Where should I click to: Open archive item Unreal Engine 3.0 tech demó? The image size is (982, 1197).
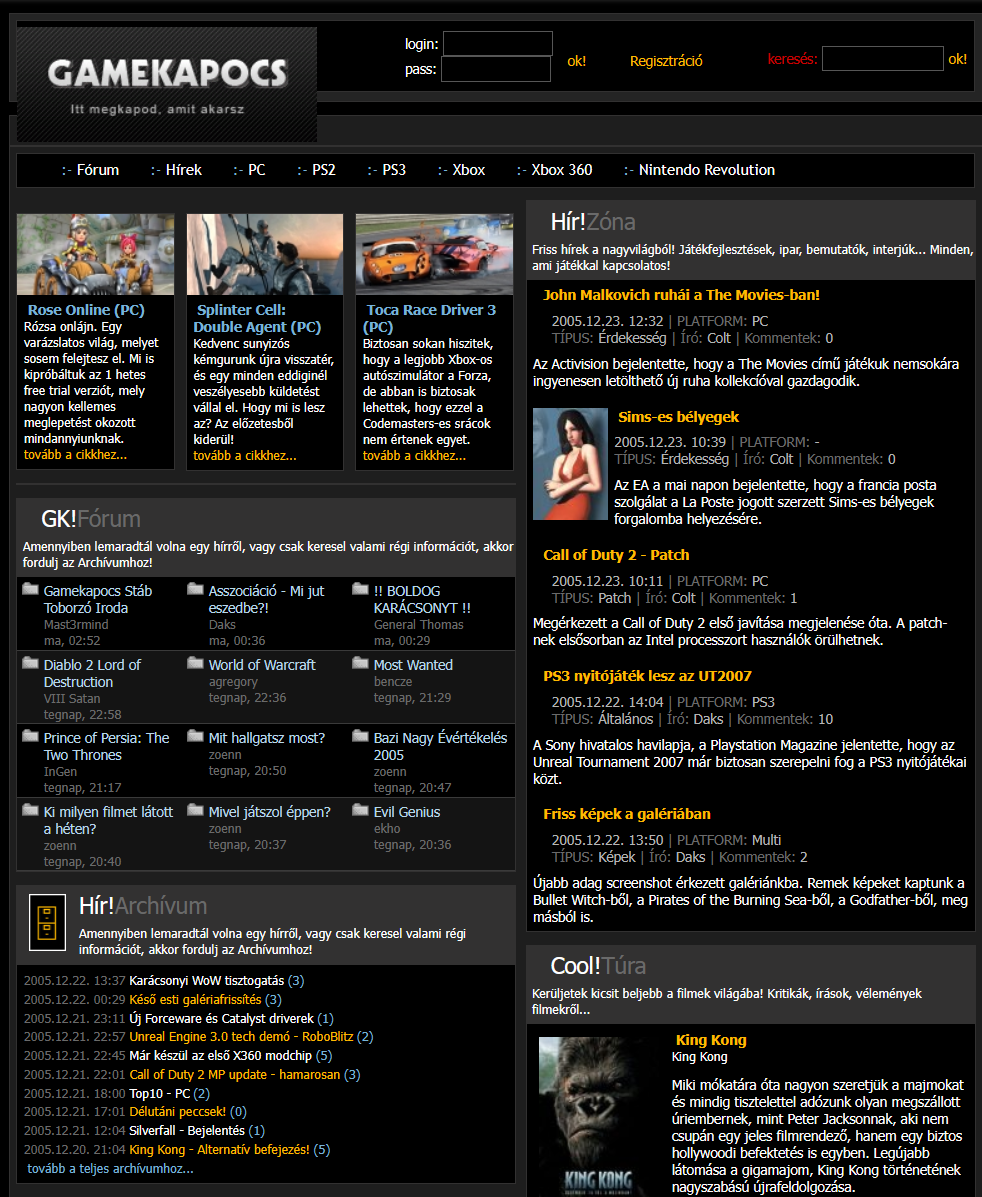coord(241,1037)
